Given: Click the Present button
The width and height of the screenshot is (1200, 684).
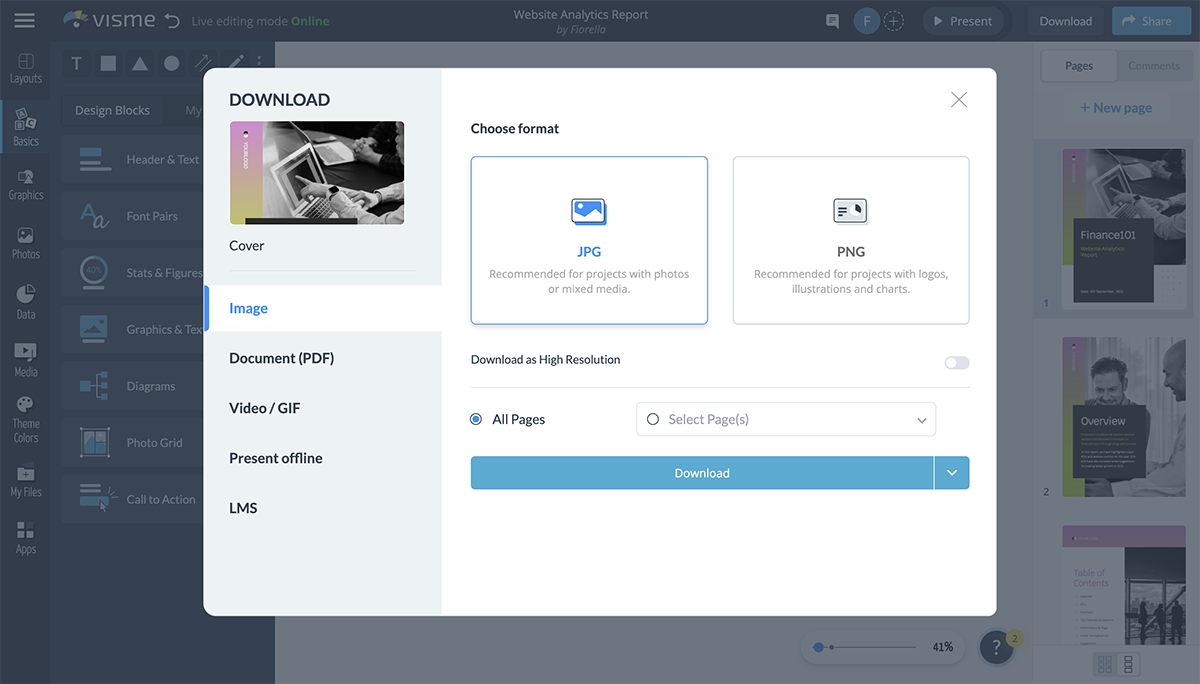Looking at the screenshot, I should tap(962, 21).
